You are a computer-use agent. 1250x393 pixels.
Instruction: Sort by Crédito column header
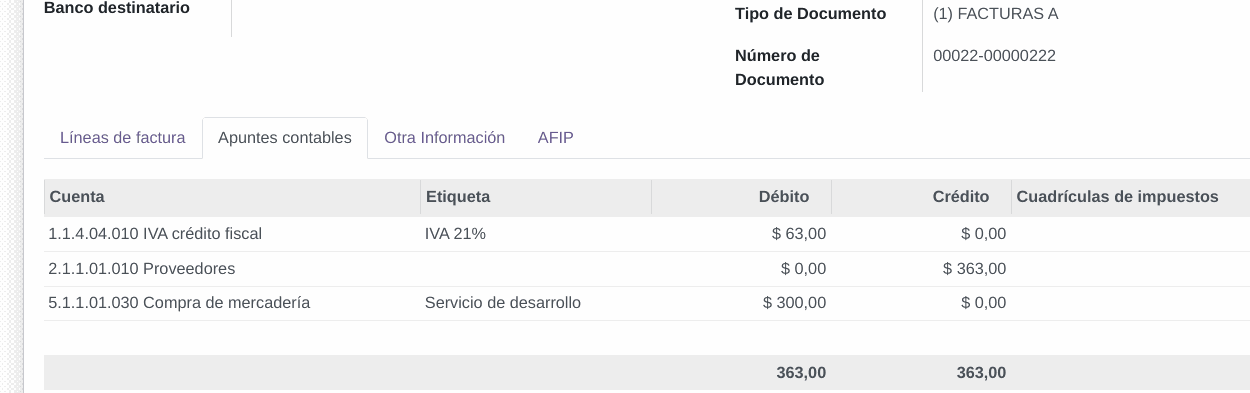(x=921, y=197)
